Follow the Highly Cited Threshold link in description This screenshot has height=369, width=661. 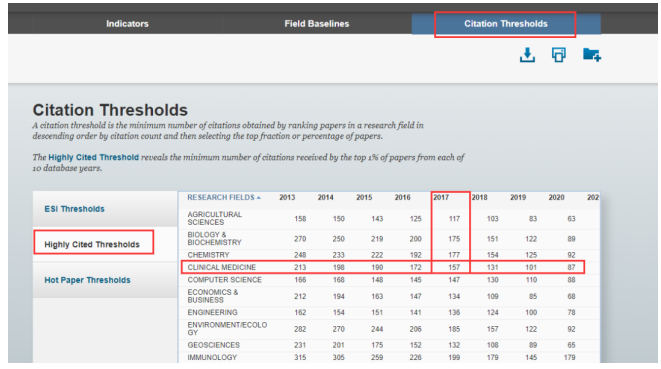pyautogui.click(x=94, y=157)
